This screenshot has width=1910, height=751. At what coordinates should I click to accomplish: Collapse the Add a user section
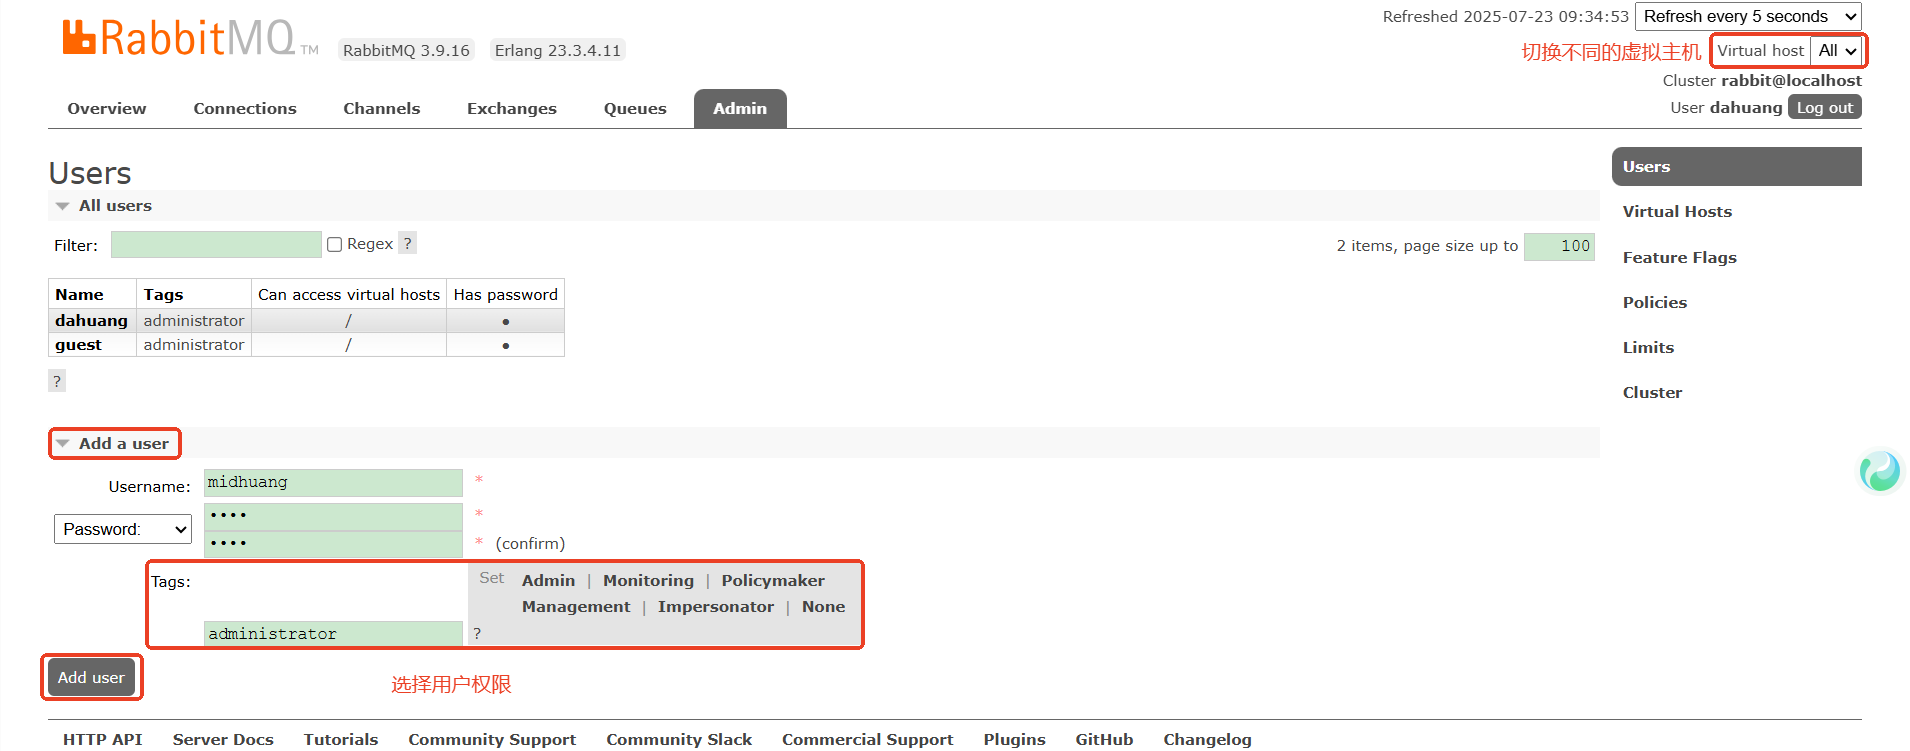pyautogui.click(x=113, y=443)
